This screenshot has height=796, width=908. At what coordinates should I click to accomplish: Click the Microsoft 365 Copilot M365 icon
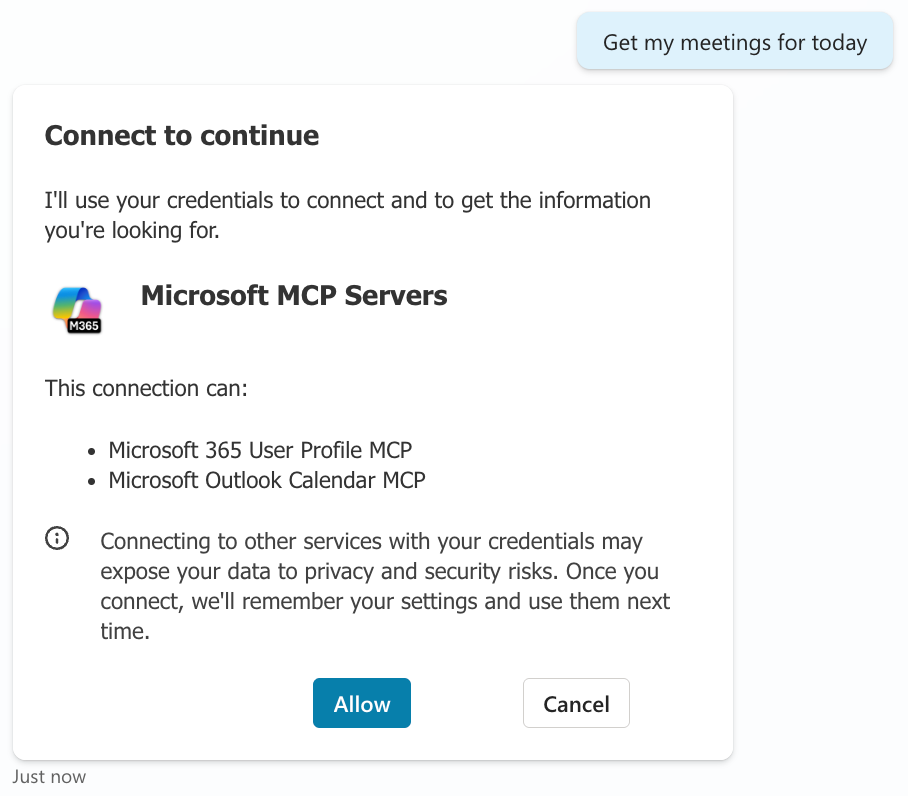pyautogui.click(x=77, y=308)
